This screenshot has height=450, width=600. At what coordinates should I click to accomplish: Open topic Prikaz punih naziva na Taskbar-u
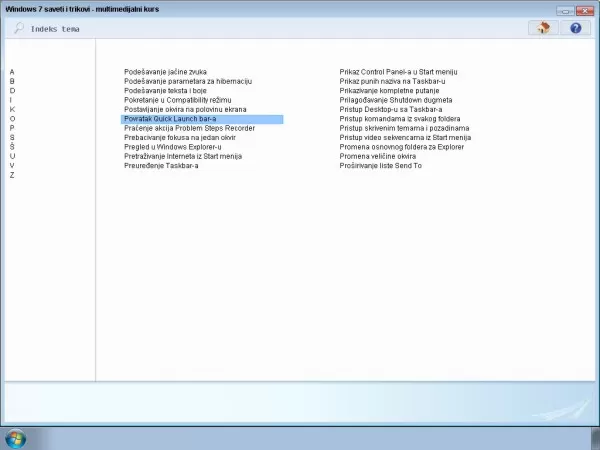tap(392, 81)
